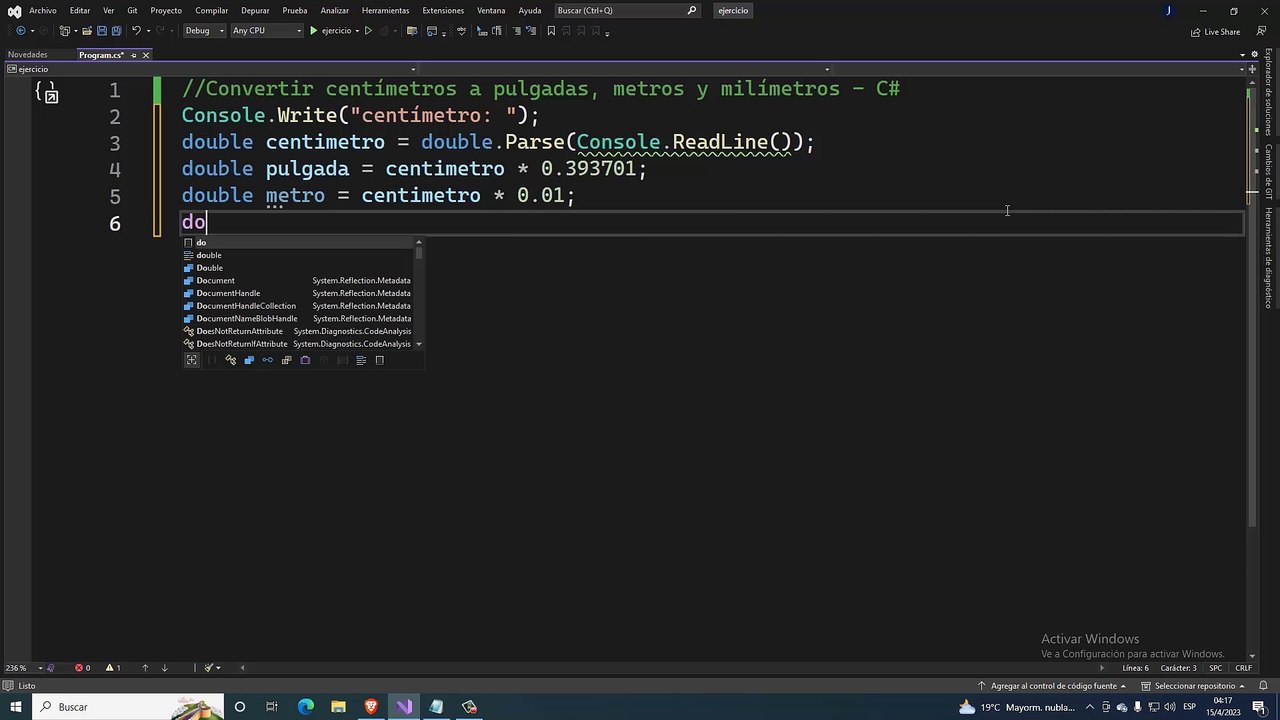Open Archivo menu
The image size is (1280, 720).
tap(43, 10)
